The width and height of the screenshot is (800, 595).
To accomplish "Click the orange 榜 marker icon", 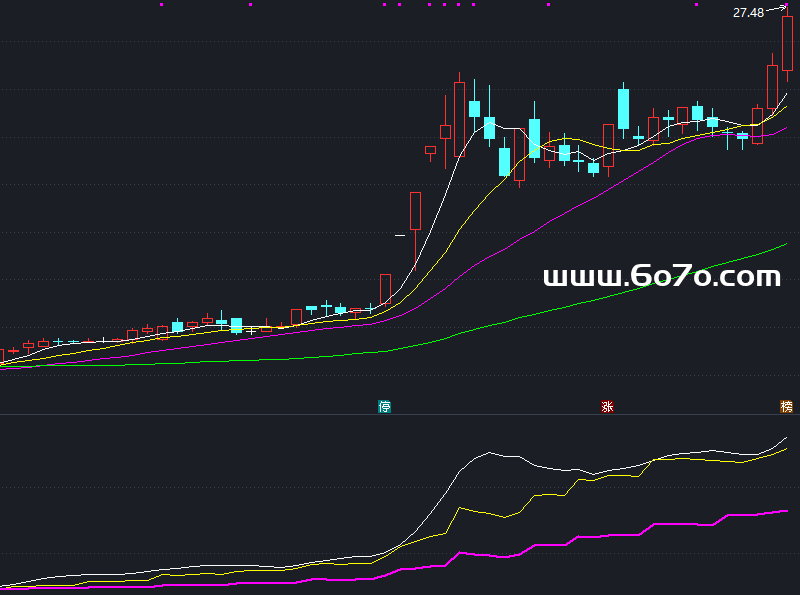I will (x=786, y=406).
